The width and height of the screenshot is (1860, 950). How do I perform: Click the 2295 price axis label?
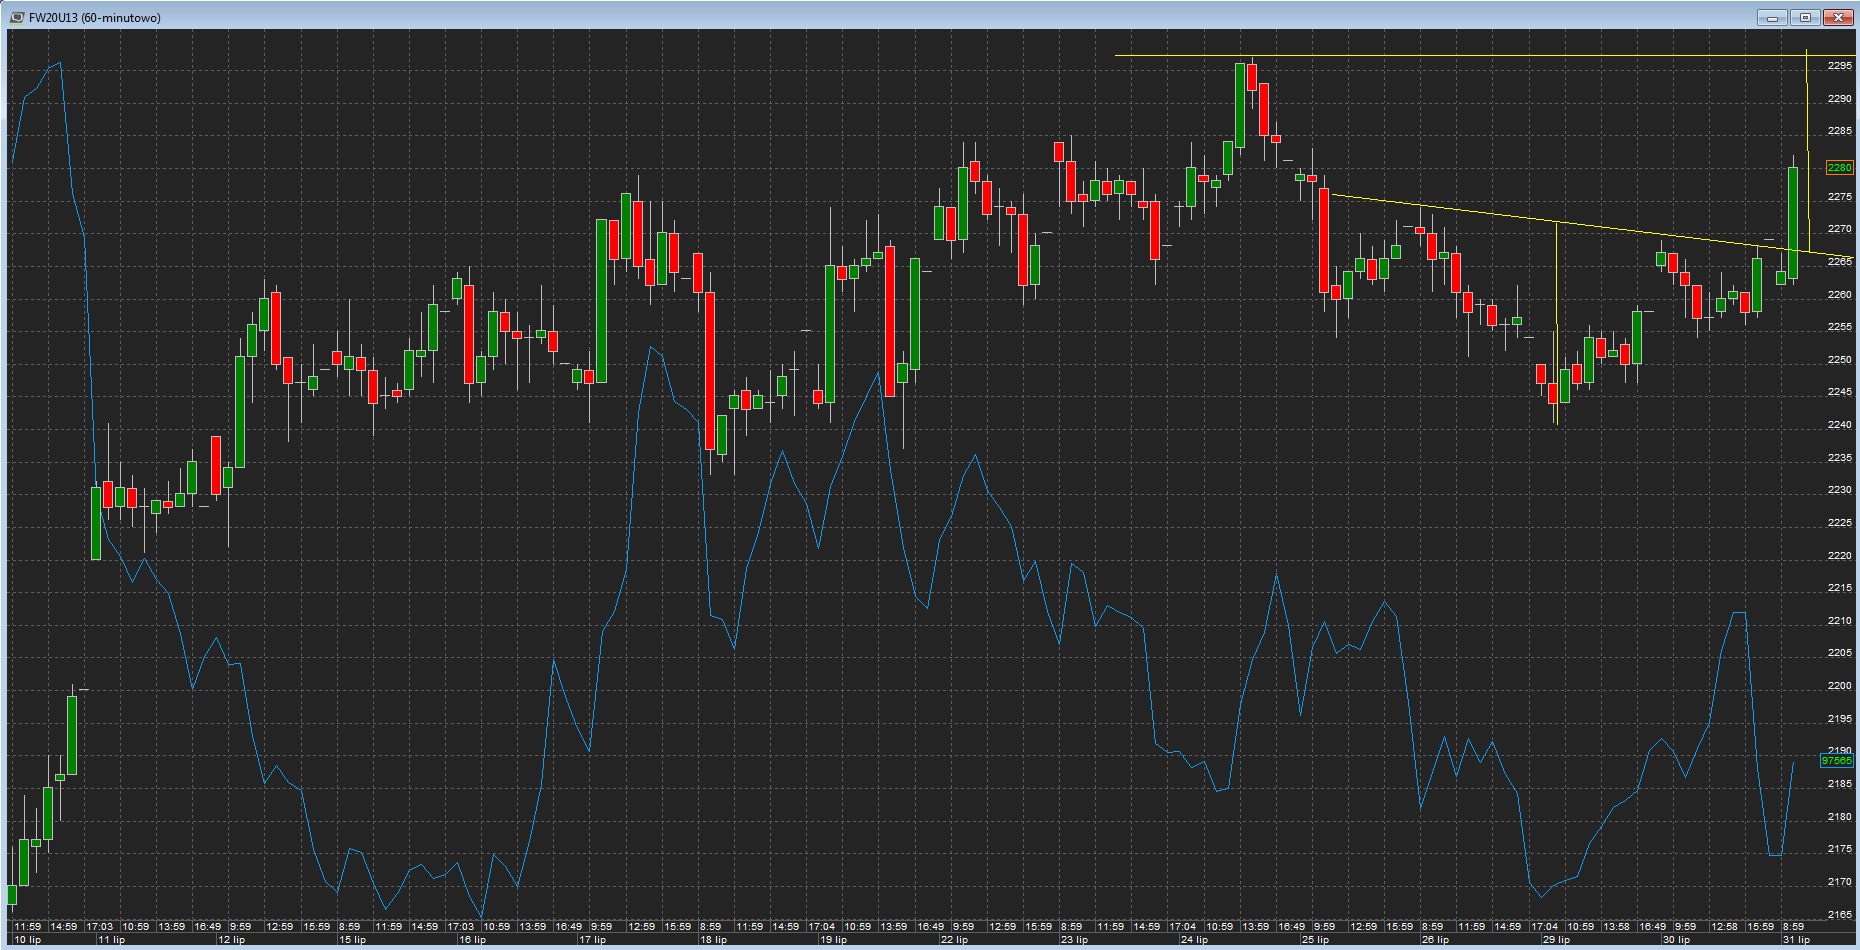(1839, 66)
